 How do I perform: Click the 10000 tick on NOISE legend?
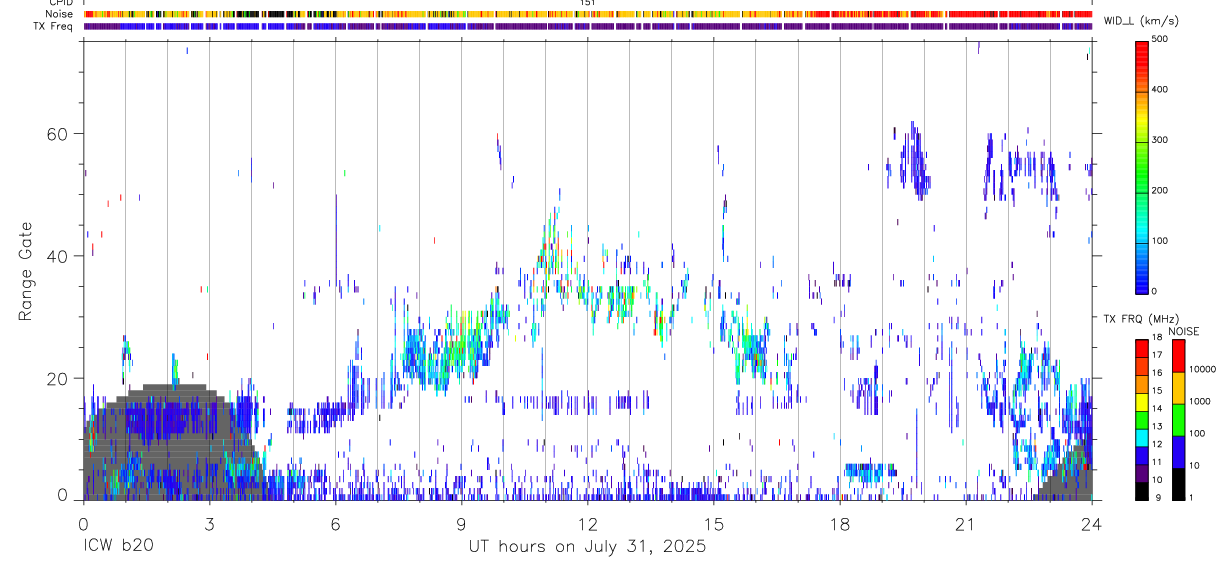(x=1202, y=369)
